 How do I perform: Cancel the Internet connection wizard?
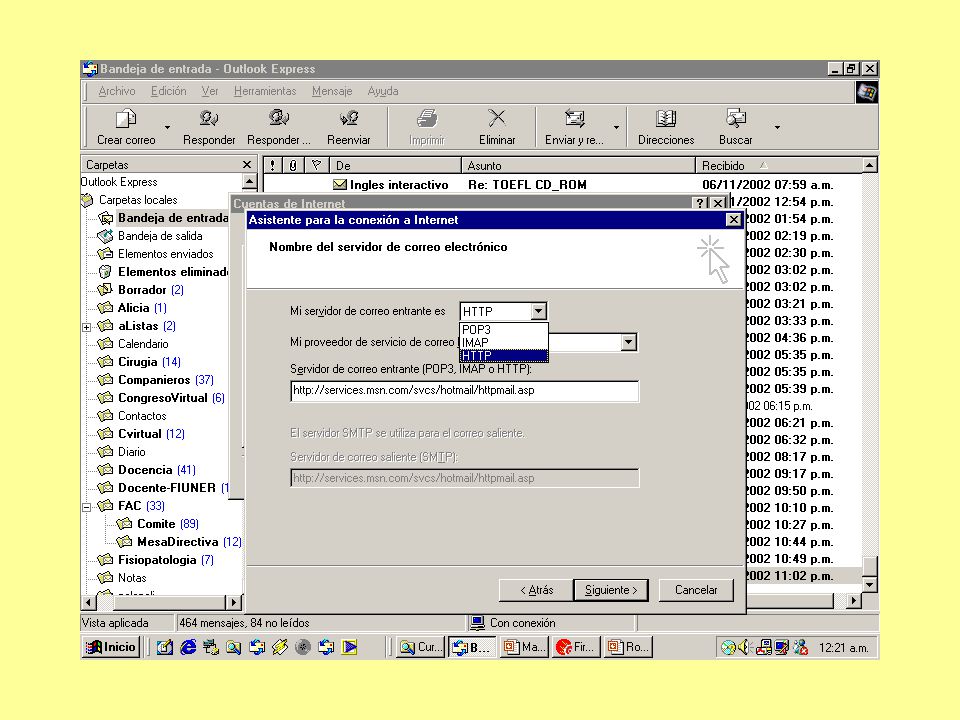(696, 590)
